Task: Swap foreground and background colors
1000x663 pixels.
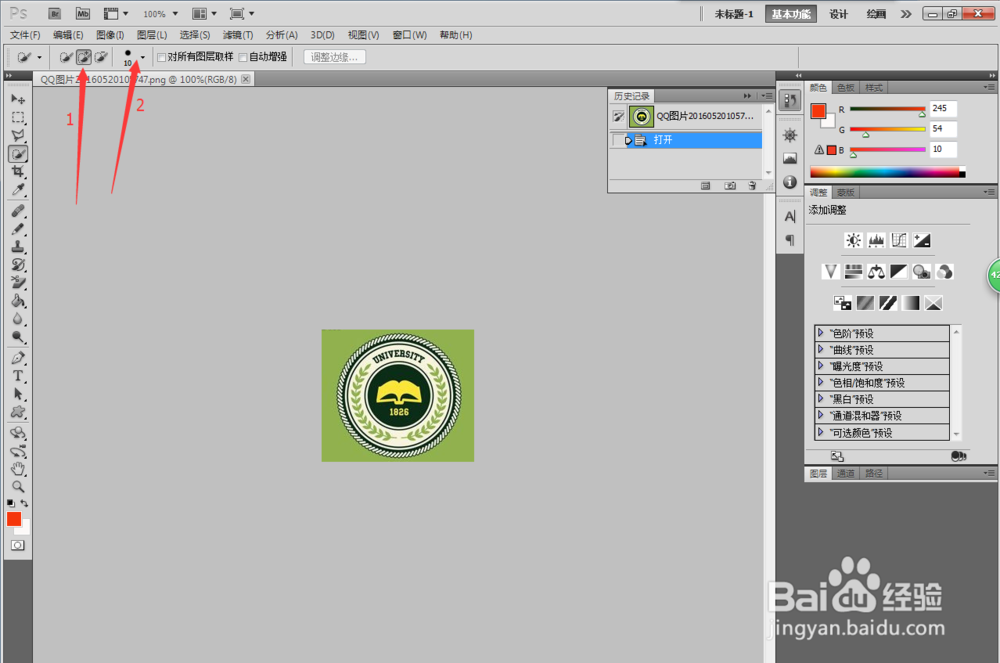Action: [24, 504]
